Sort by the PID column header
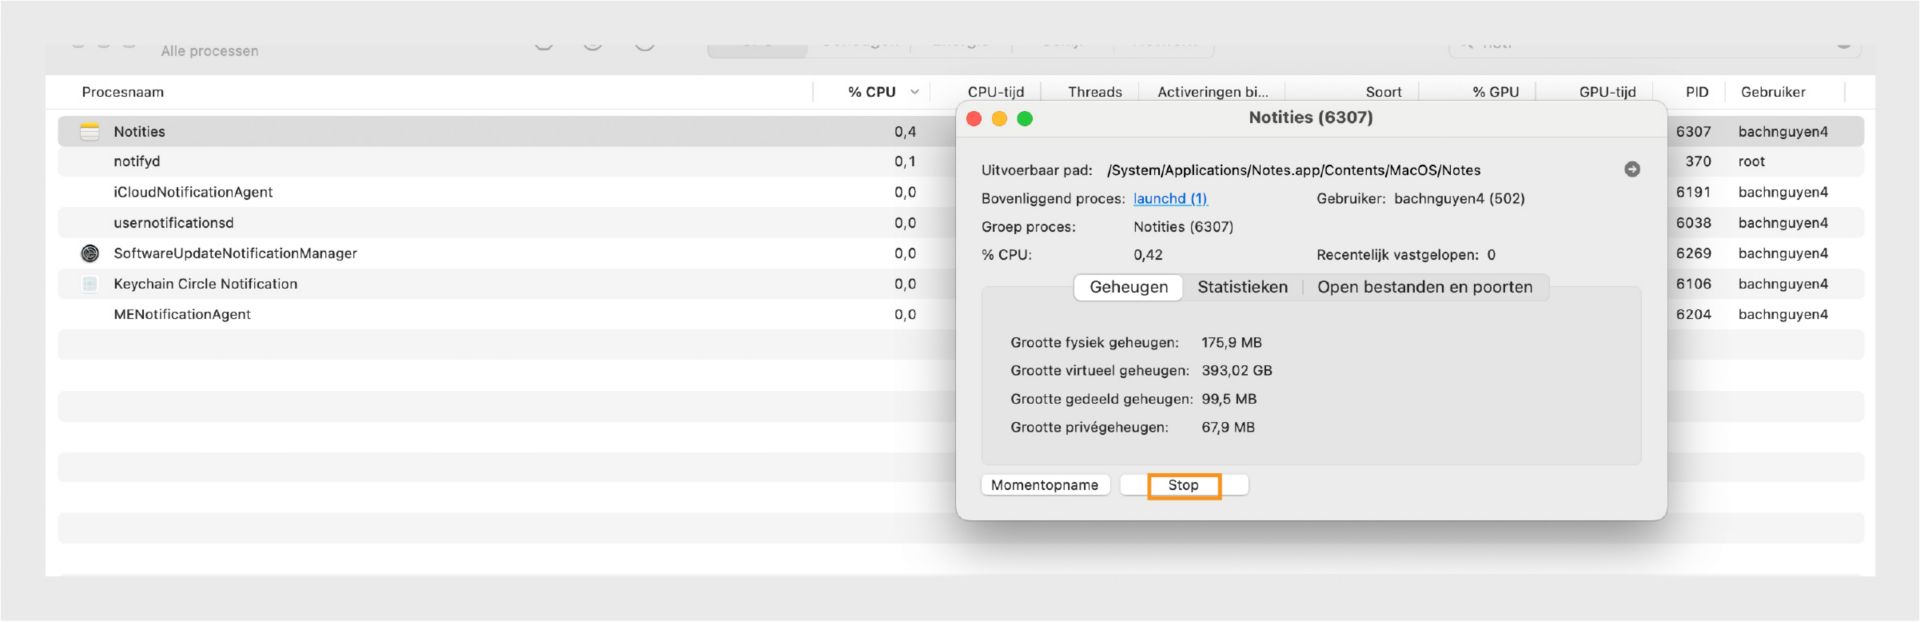 point(1697,92)
